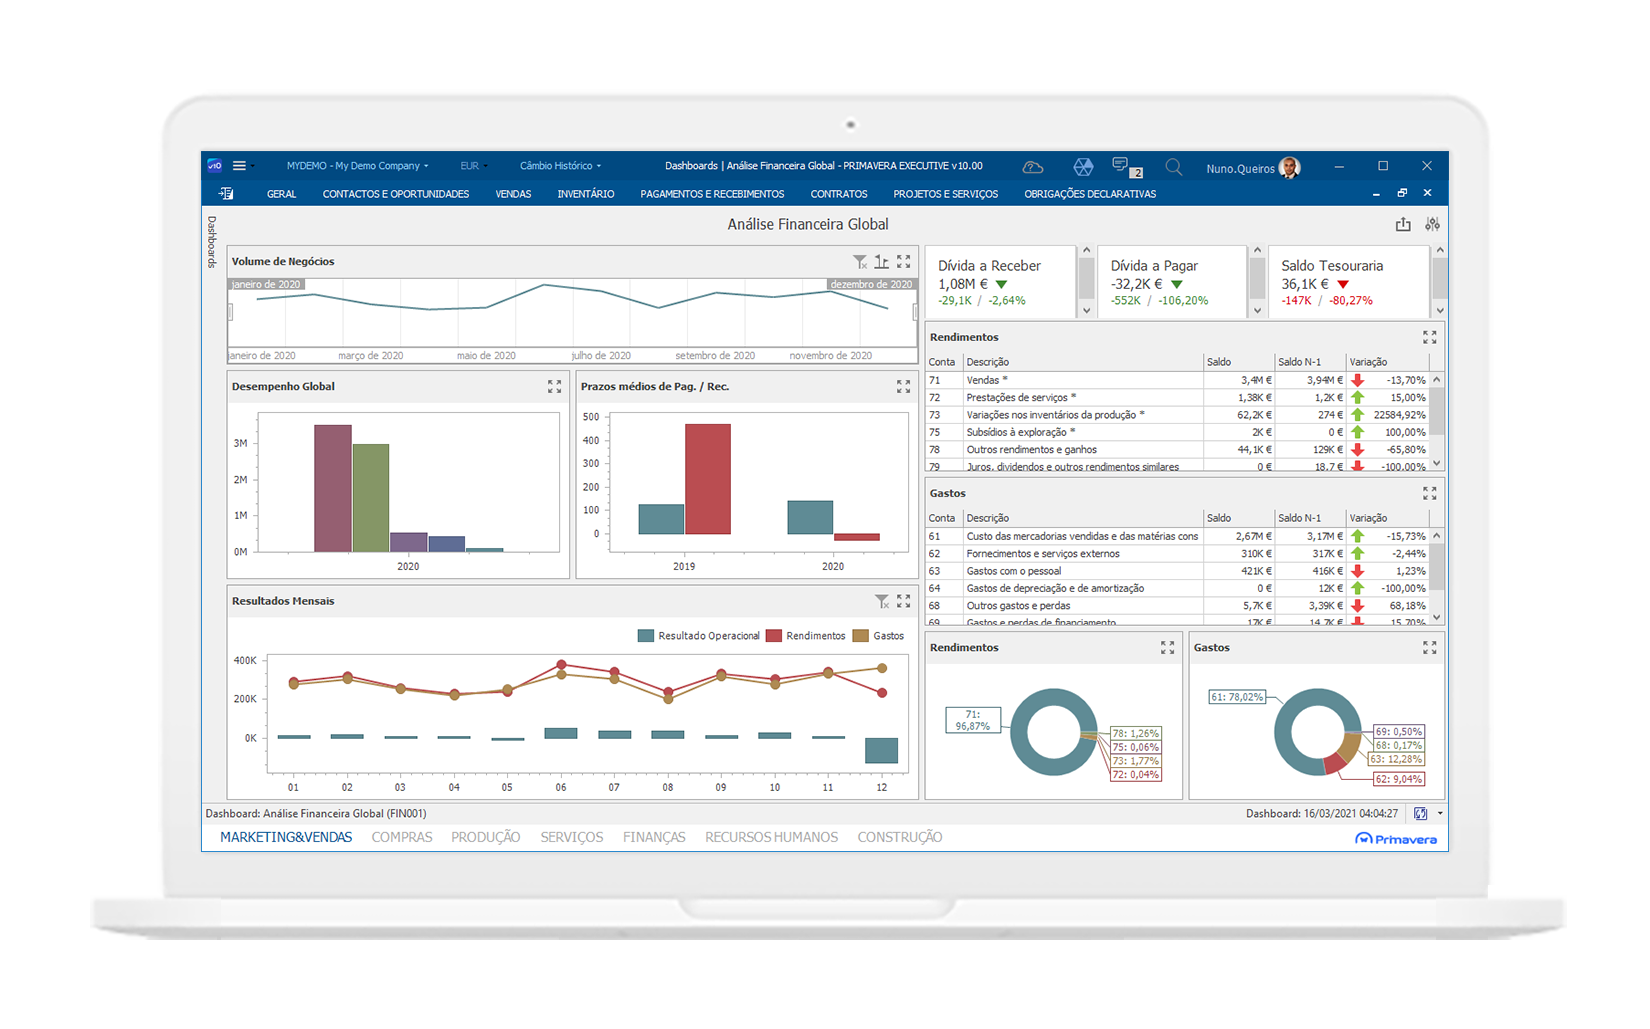Open the Câmbio Histórico dropdown
Viewport: 1650px width, 1029px height.
[x=560, y=166]
